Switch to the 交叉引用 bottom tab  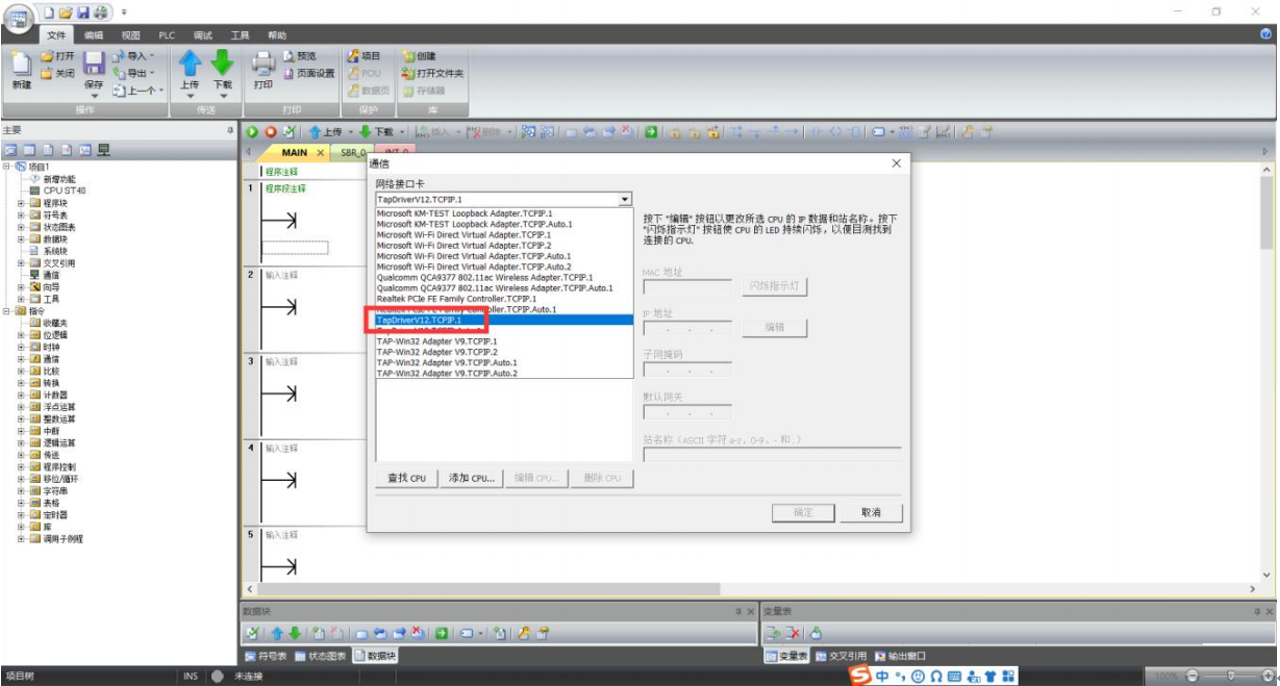pos(842,656)
